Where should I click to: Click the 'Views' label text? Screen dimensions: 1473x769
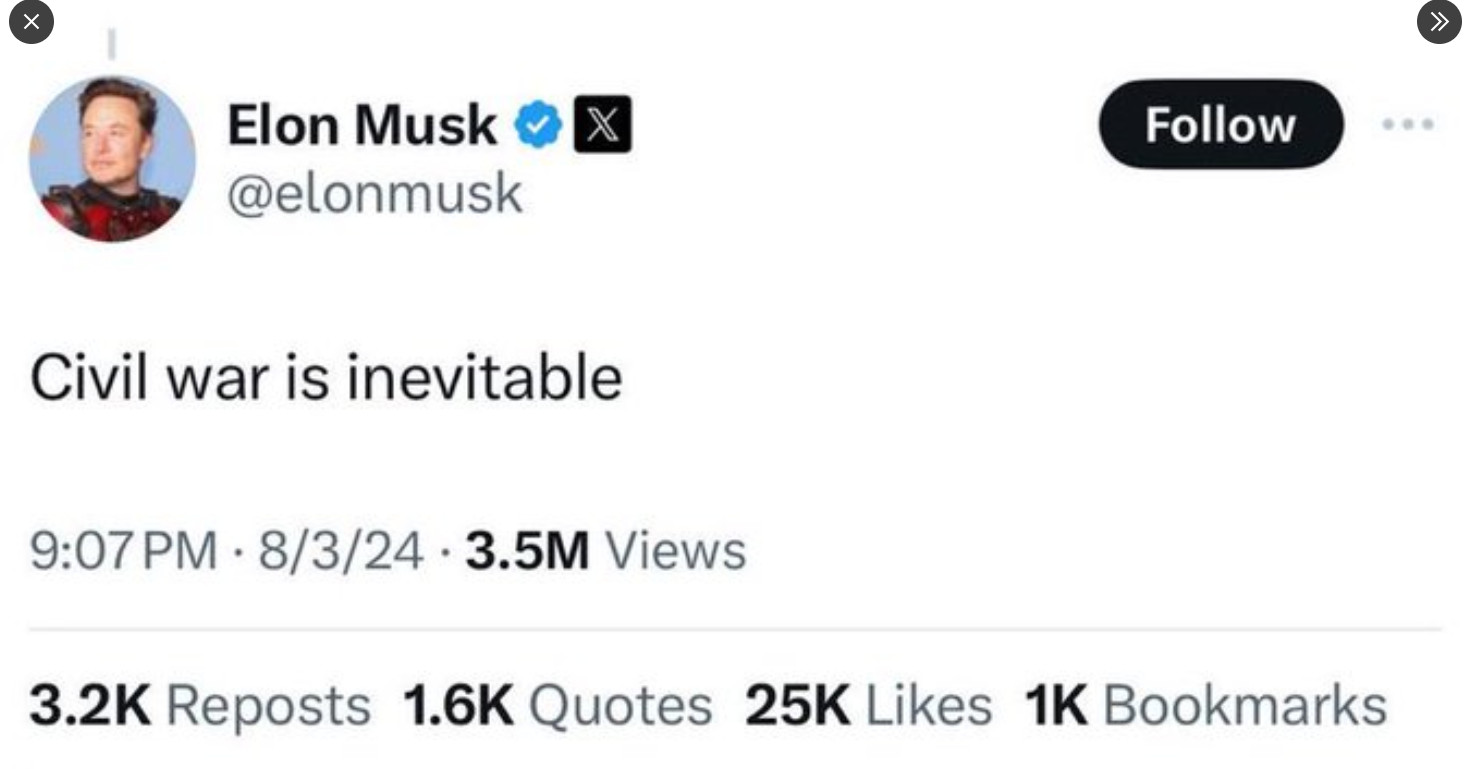tap(675, 551)
